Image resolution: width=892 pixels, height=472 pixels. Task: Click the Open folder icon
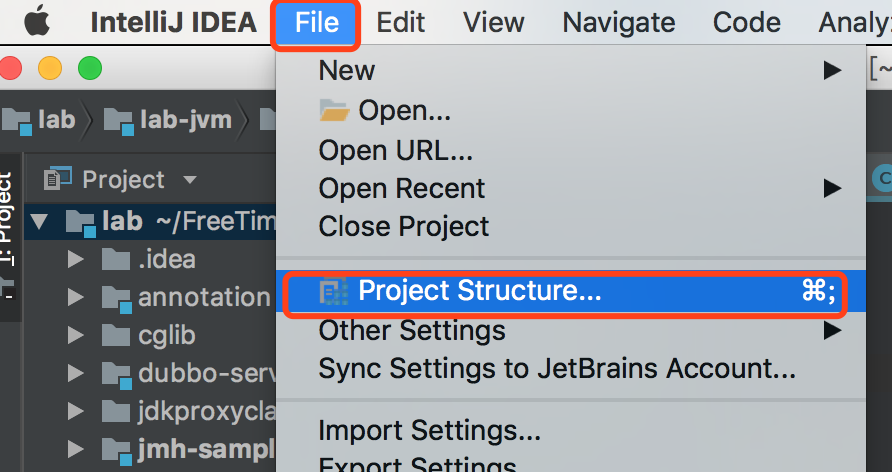pyautogui.click(x=334, y=110)
